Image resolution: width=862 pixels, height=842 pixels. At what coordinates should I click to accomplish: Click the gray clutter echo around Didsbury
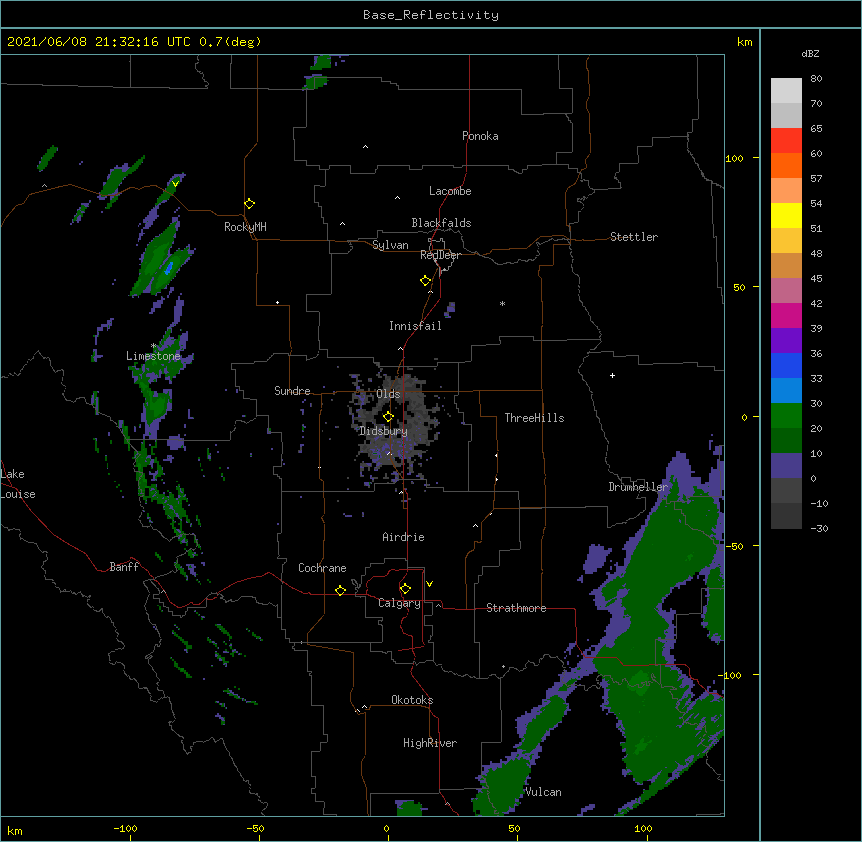point(393,429)
